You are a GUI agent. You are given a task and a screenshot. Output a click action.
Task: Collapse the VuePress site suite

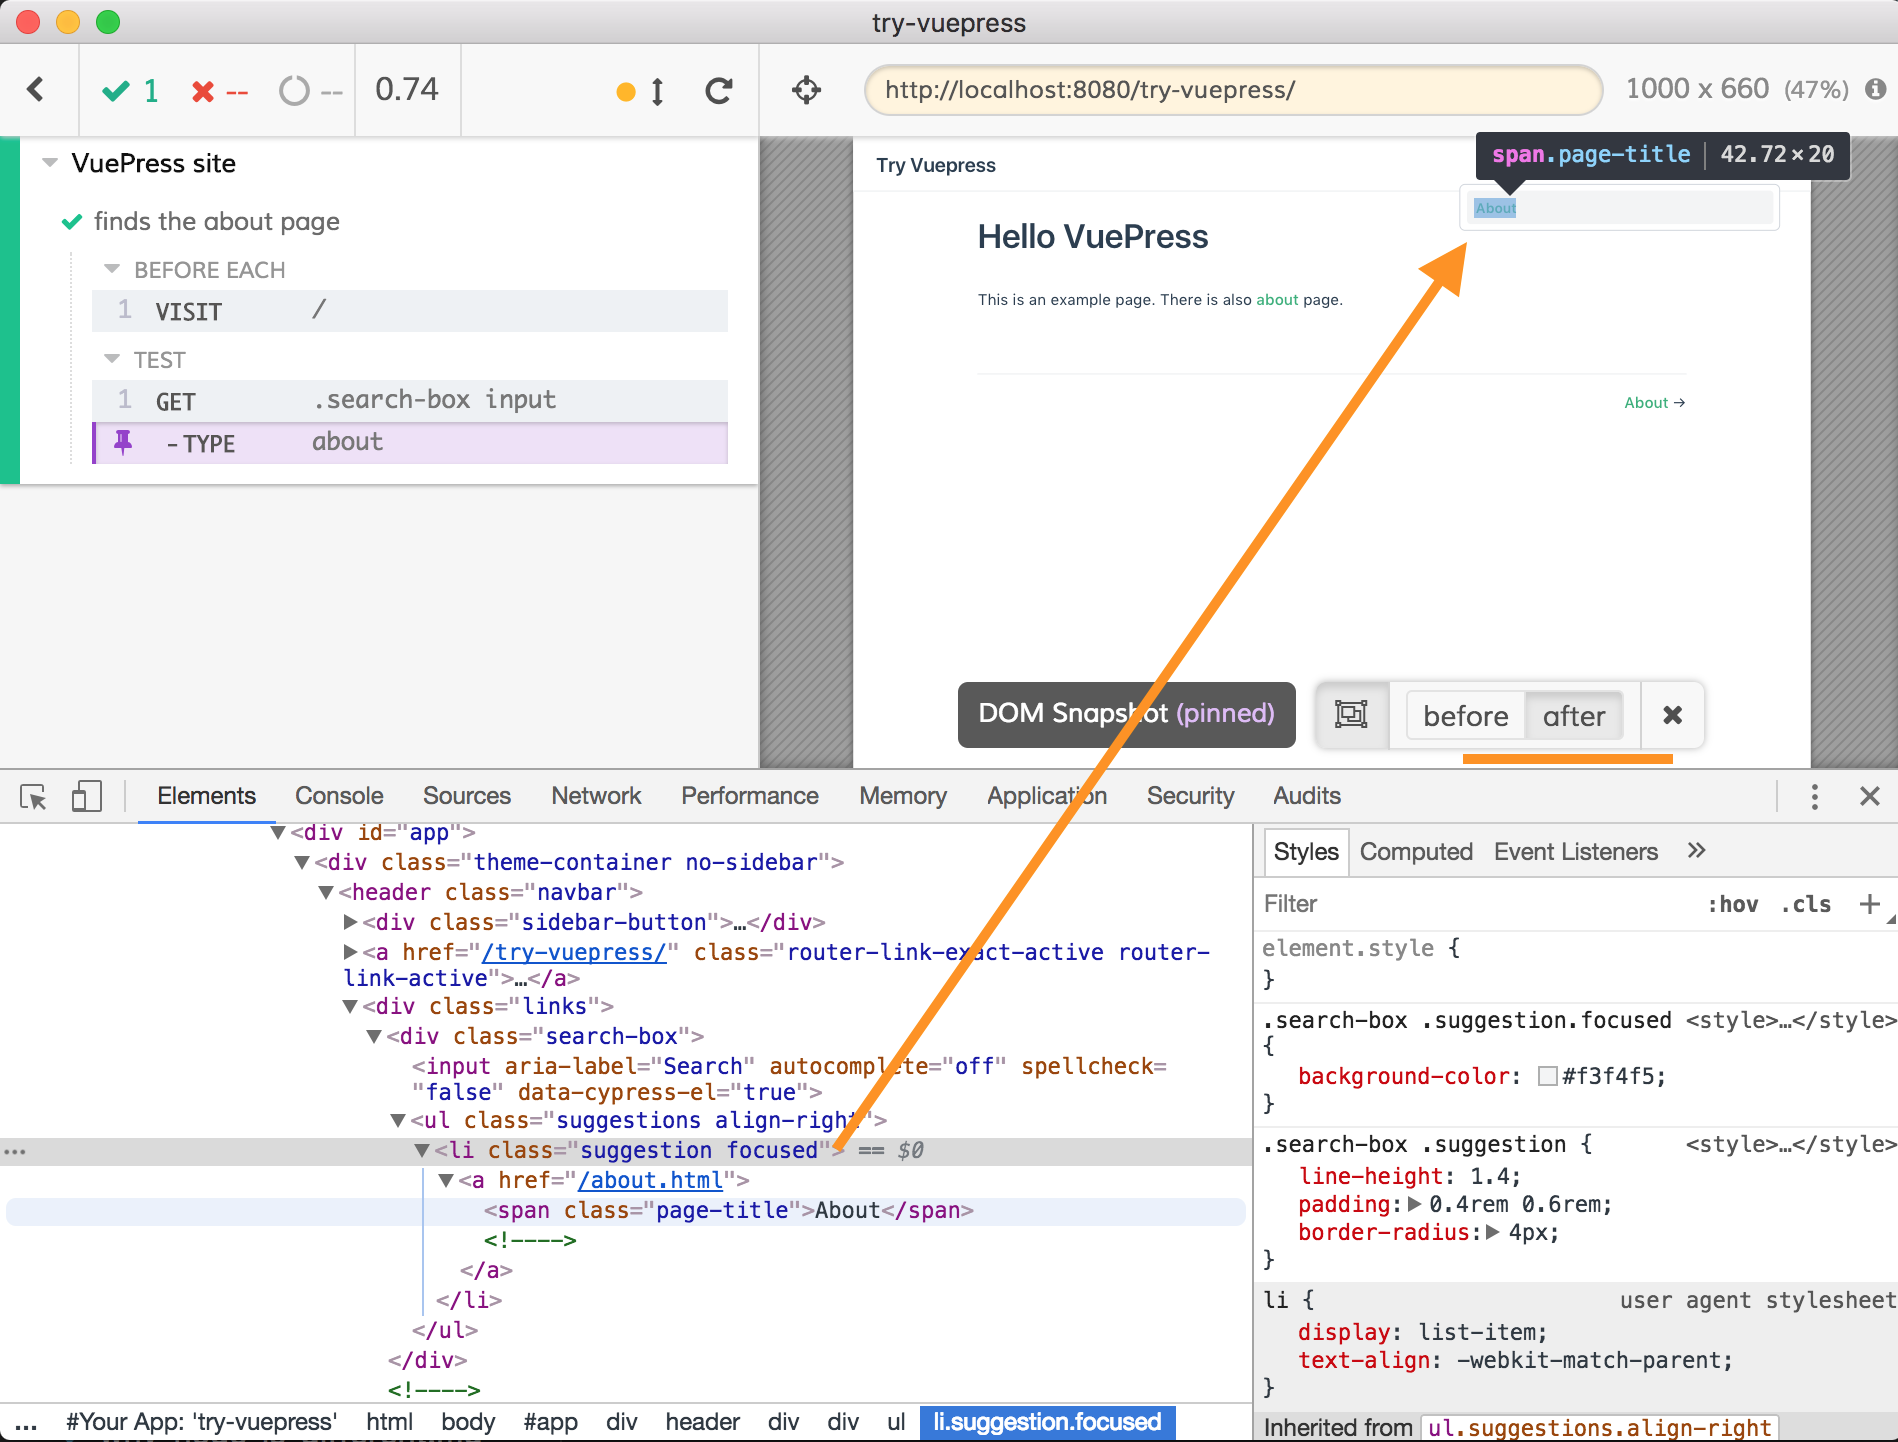click(49, 162)
